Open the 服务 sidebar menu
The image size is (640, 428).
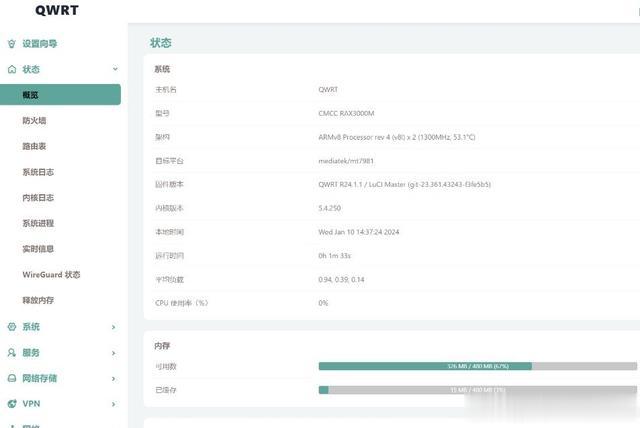point(31,353)
